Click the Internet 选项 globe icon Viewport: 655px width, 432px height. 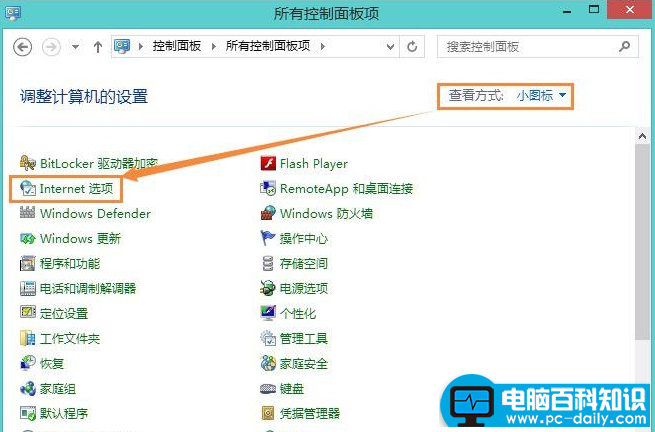(28, 189)
